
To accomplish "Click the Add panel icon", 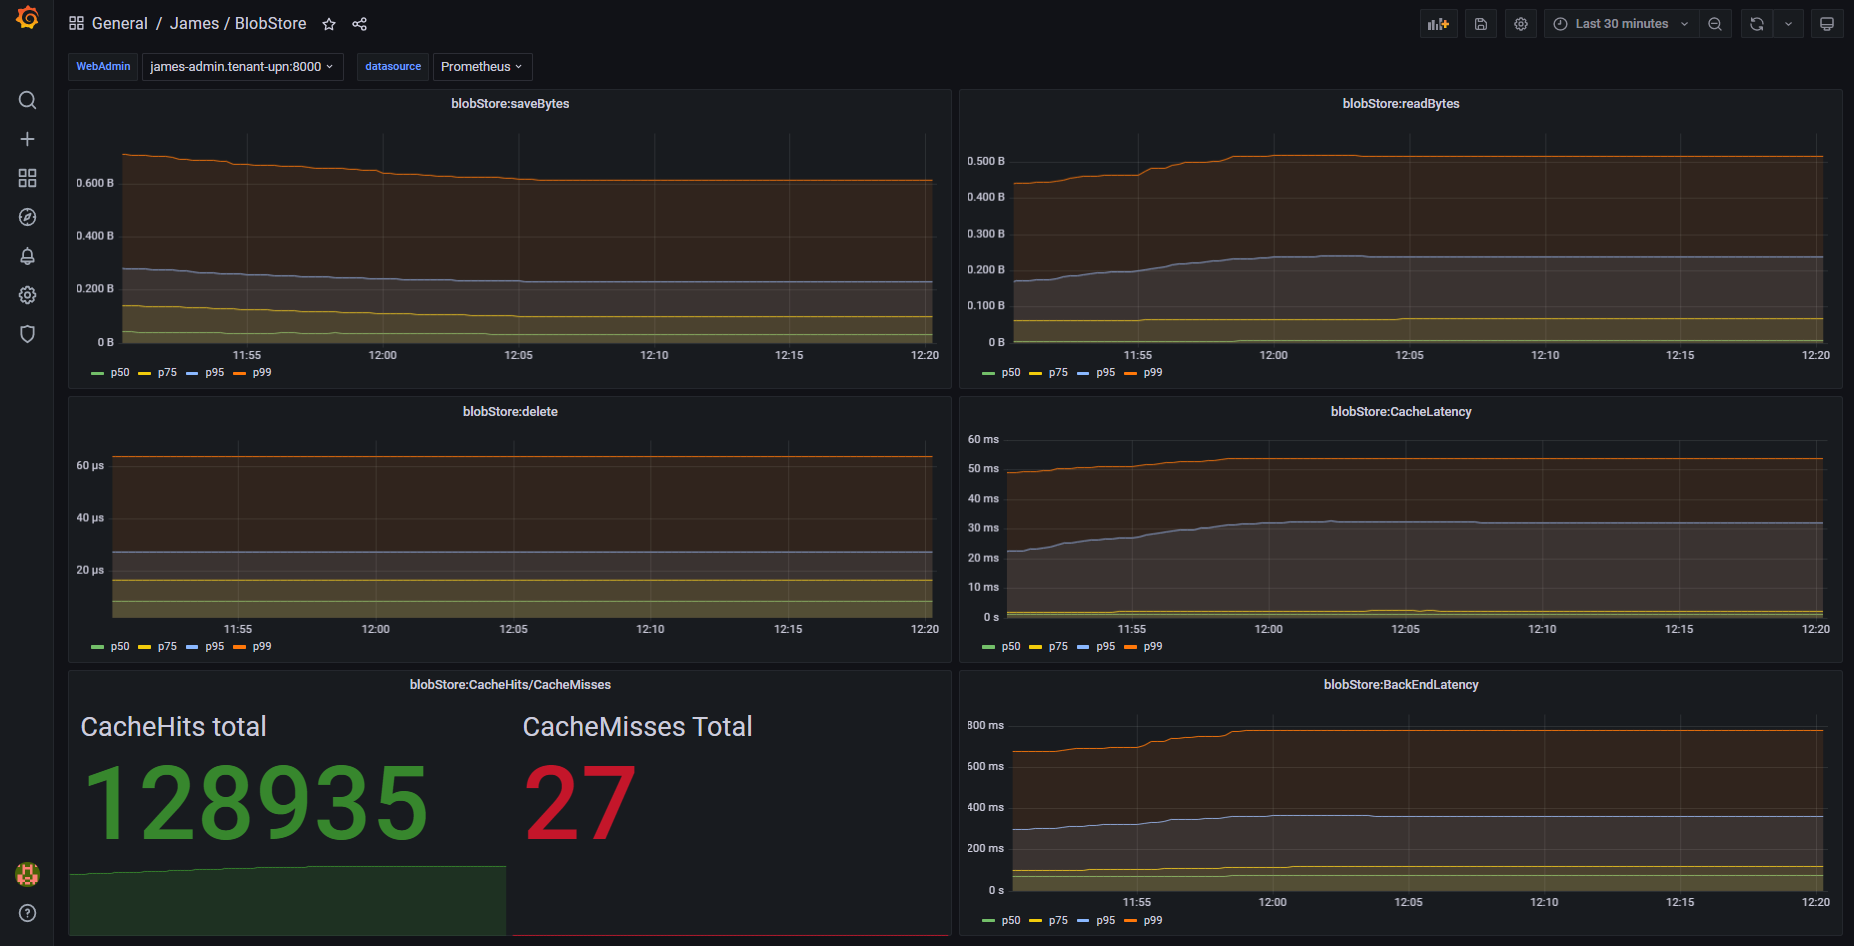I will coord(1438,24).
